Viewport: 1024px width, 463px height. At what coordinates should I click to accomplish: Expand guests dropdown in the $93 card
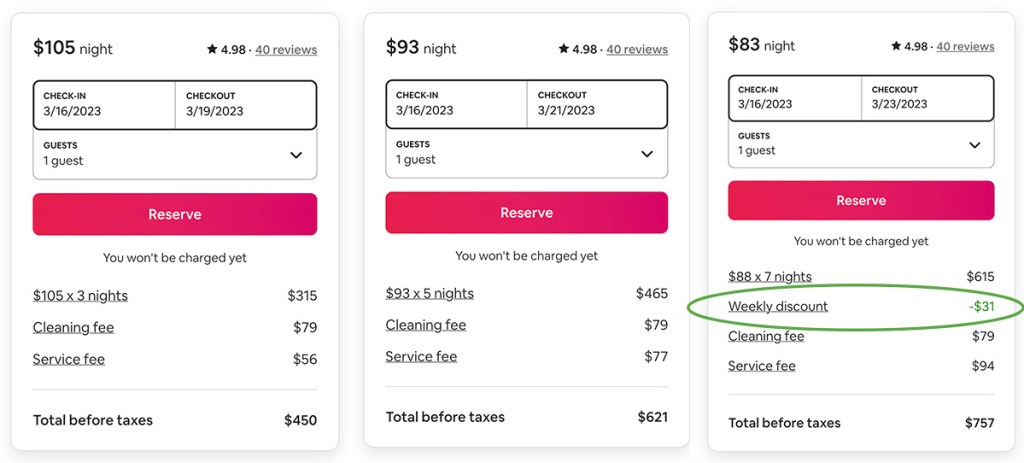coord(647,154)
